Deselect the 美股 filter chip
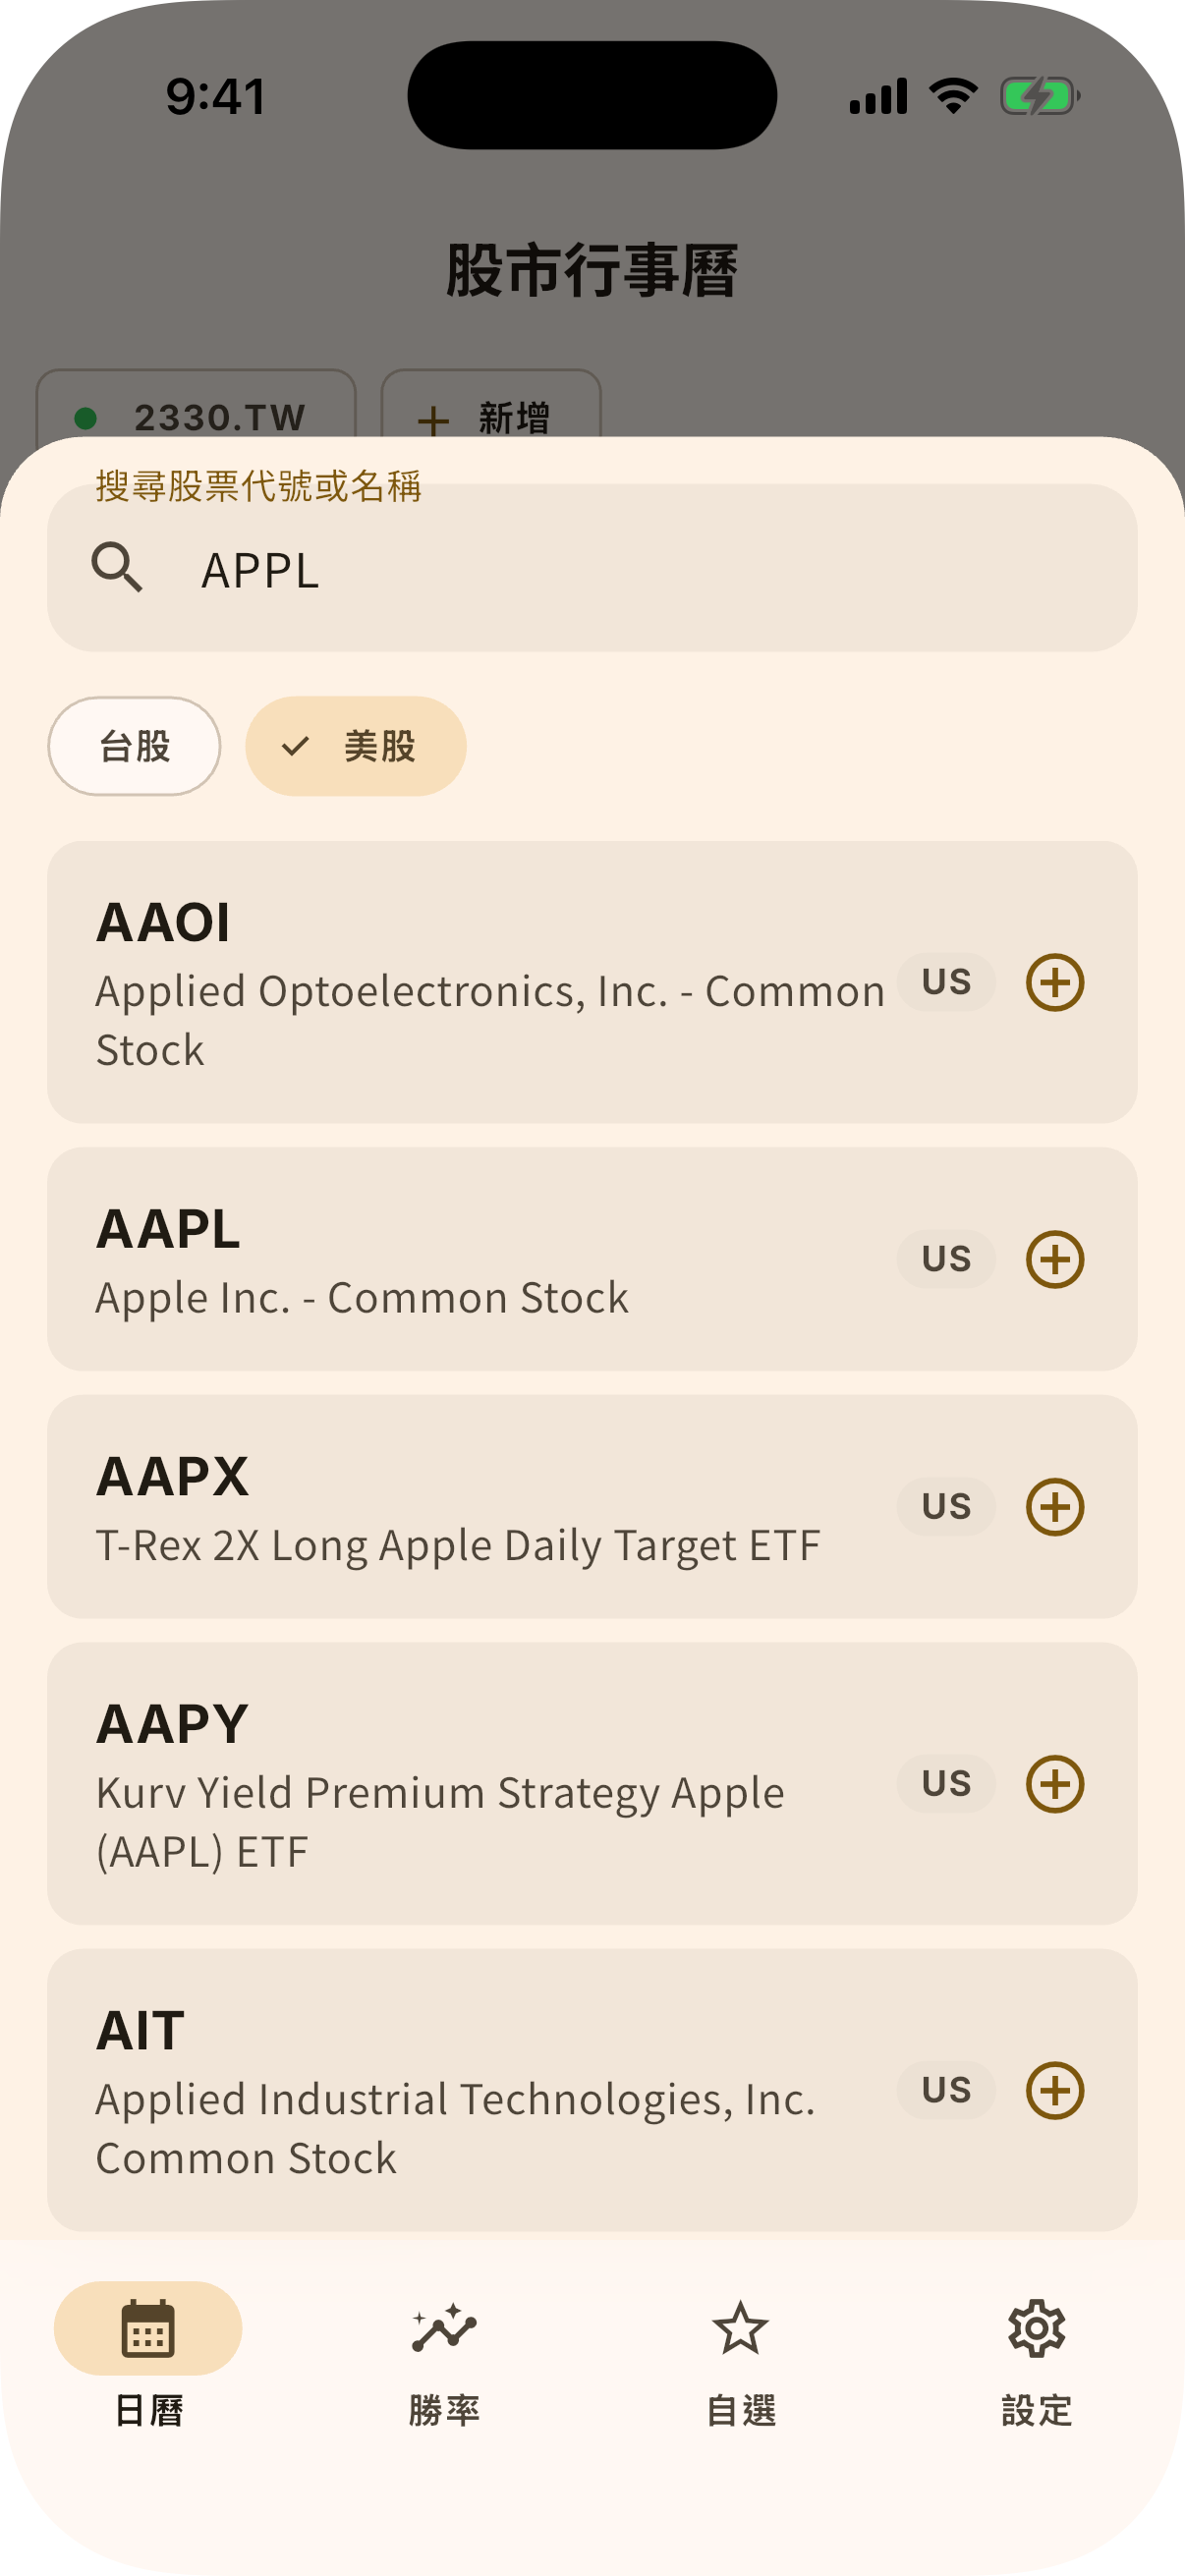Screen dimensions: 1185x2576 [356, 746]
